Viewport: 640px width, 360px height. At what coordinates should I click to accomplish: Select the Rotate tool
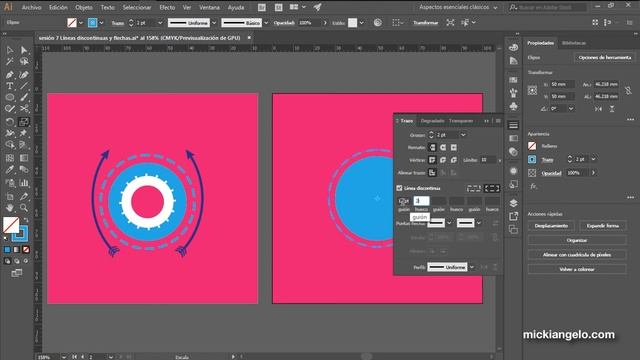click(x=10, y=122)
